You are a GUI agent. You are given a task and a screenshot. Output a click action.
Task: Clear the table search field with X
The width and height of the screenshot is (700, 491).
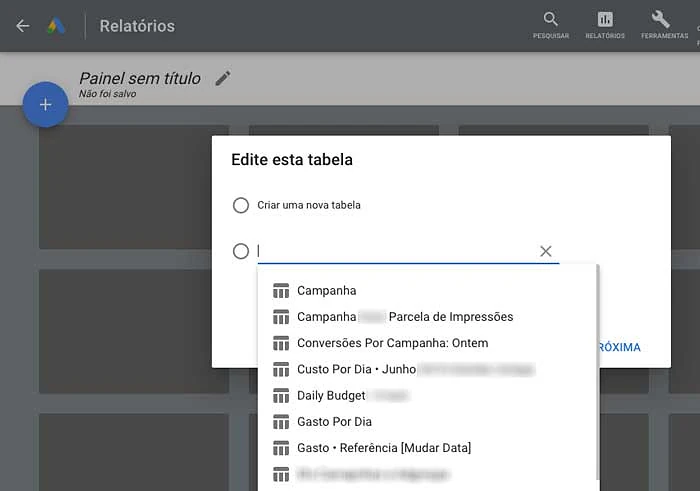pos(546,251)
